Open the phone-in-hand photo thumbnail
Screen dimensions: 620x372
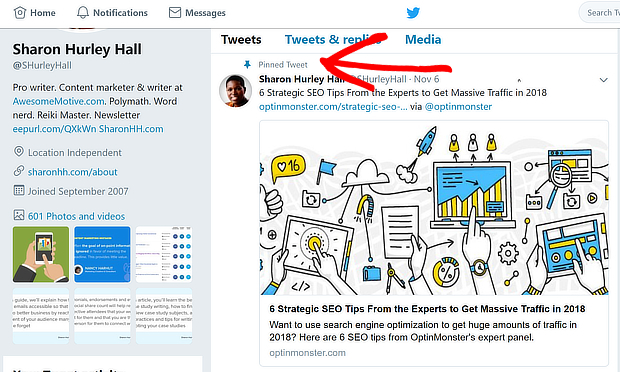(41, 254)
